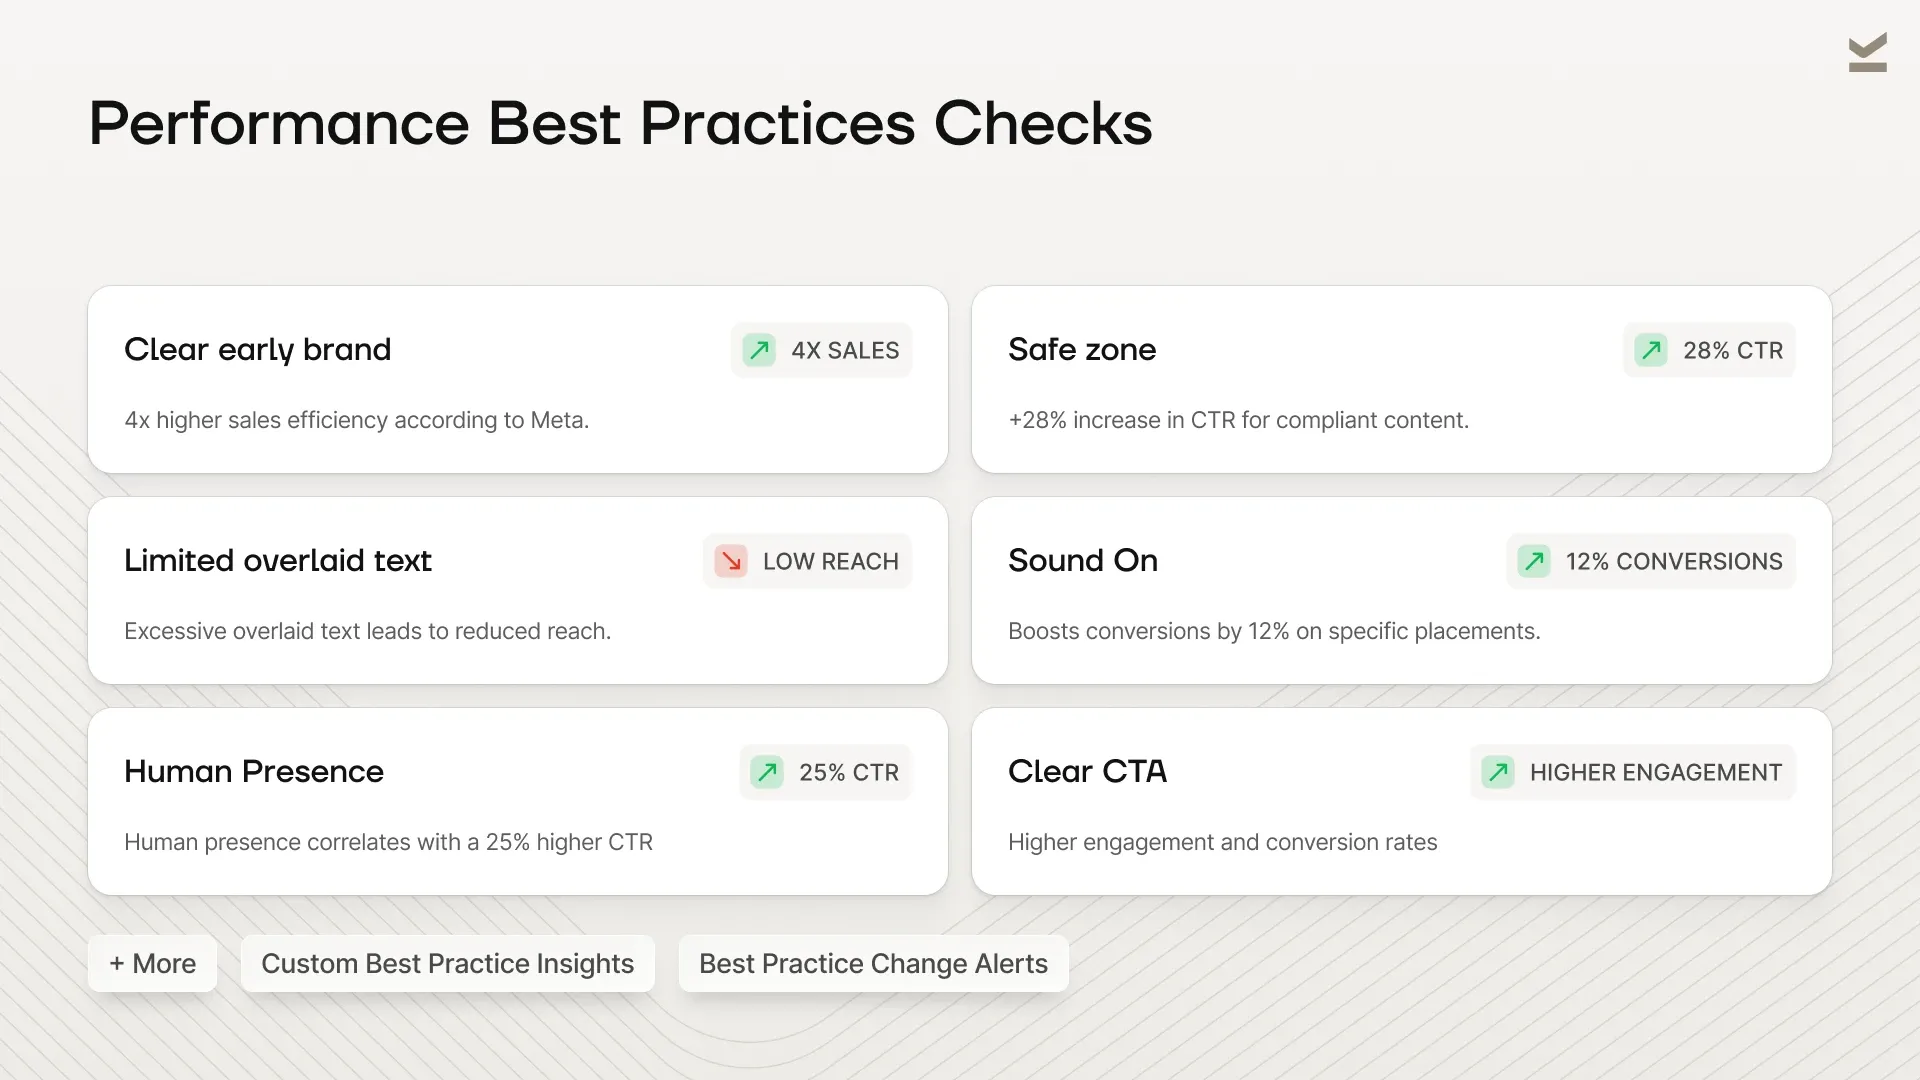Select the Clear CTA card title
Screen dimensions: 1920x1080
click(x=1087, y=772)
